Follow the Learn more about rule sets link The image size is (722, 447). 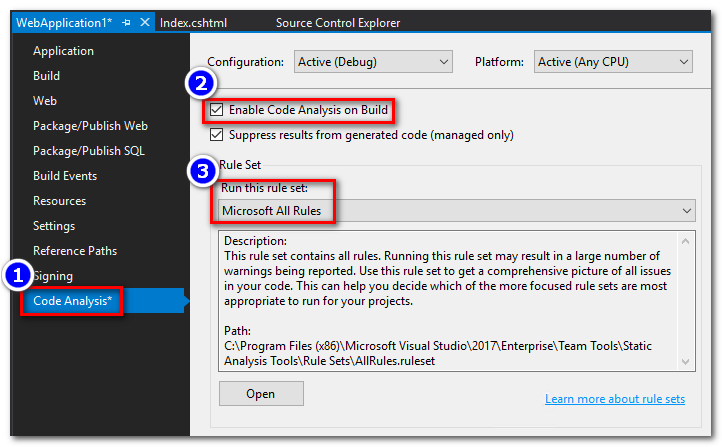(x=615, y=399)
